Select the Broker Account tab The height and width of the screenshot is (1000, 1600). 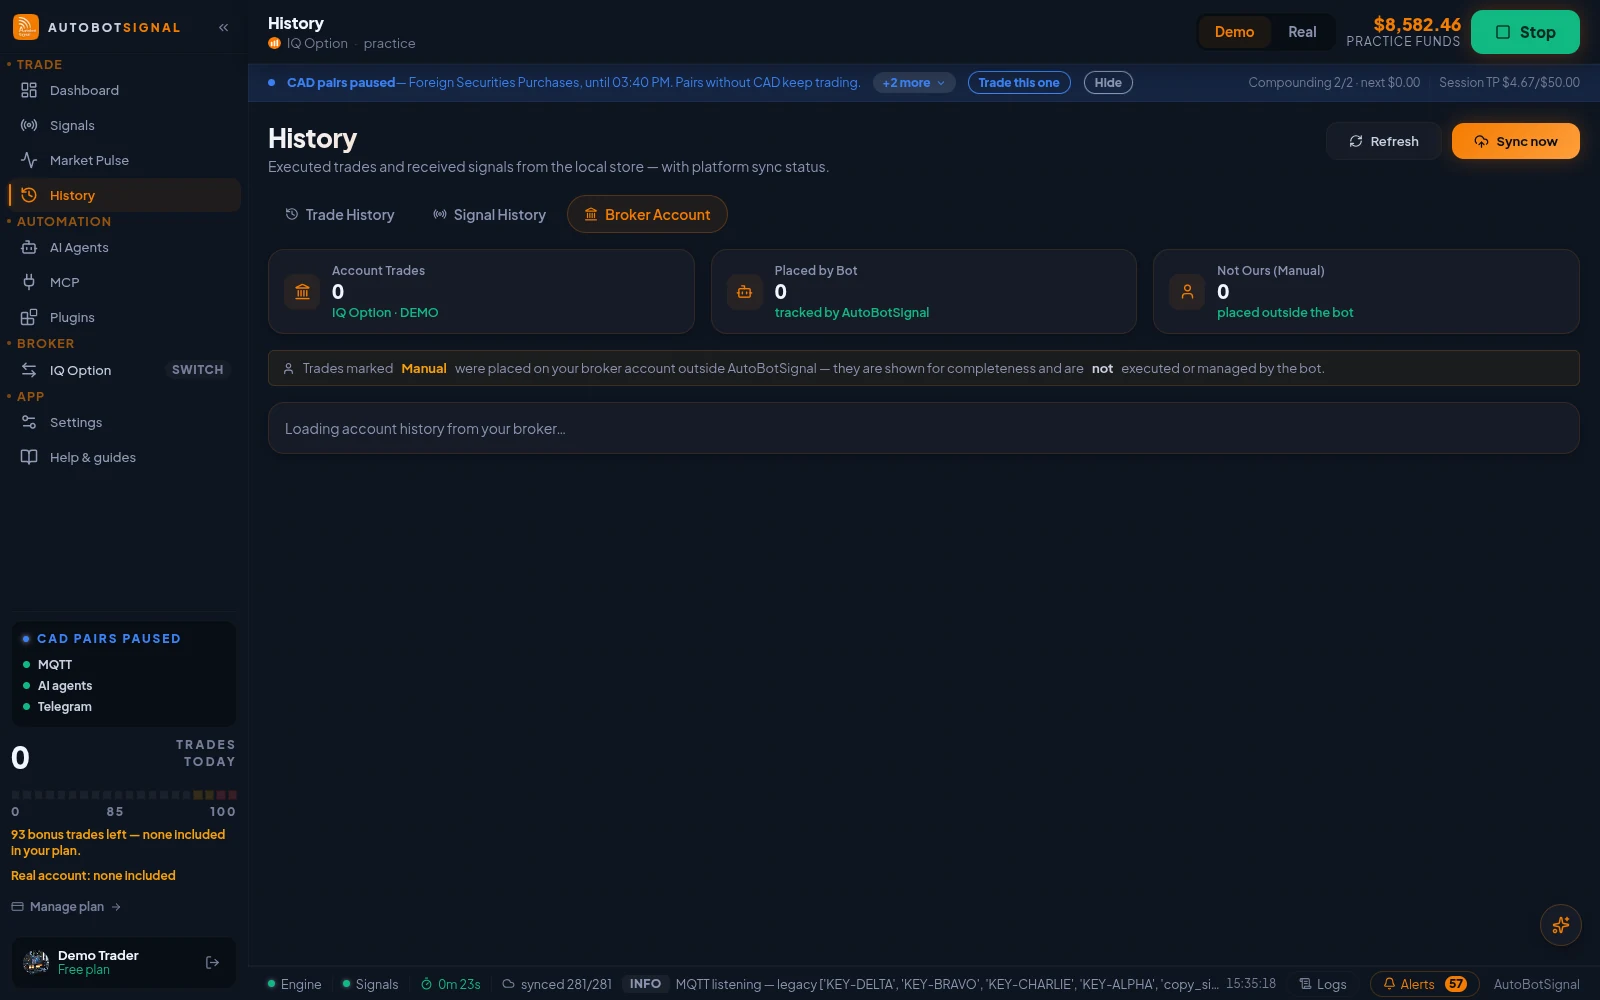point(647,214)
